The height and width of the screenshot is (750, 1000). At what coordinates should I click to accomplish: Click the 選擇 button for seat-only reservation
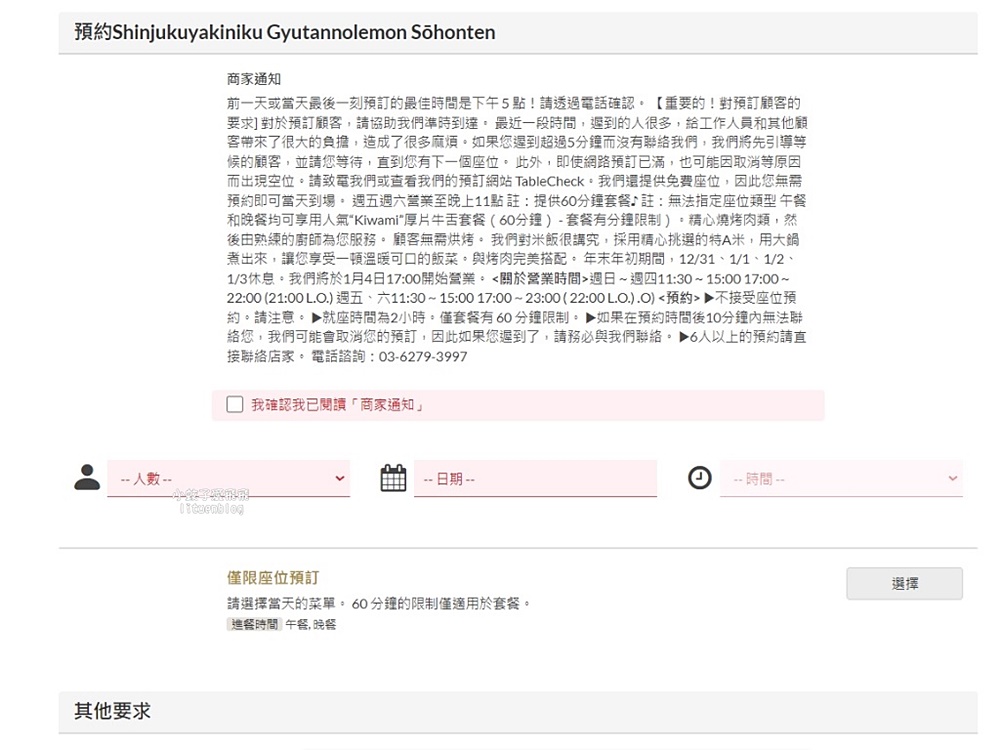click(904, 584)
